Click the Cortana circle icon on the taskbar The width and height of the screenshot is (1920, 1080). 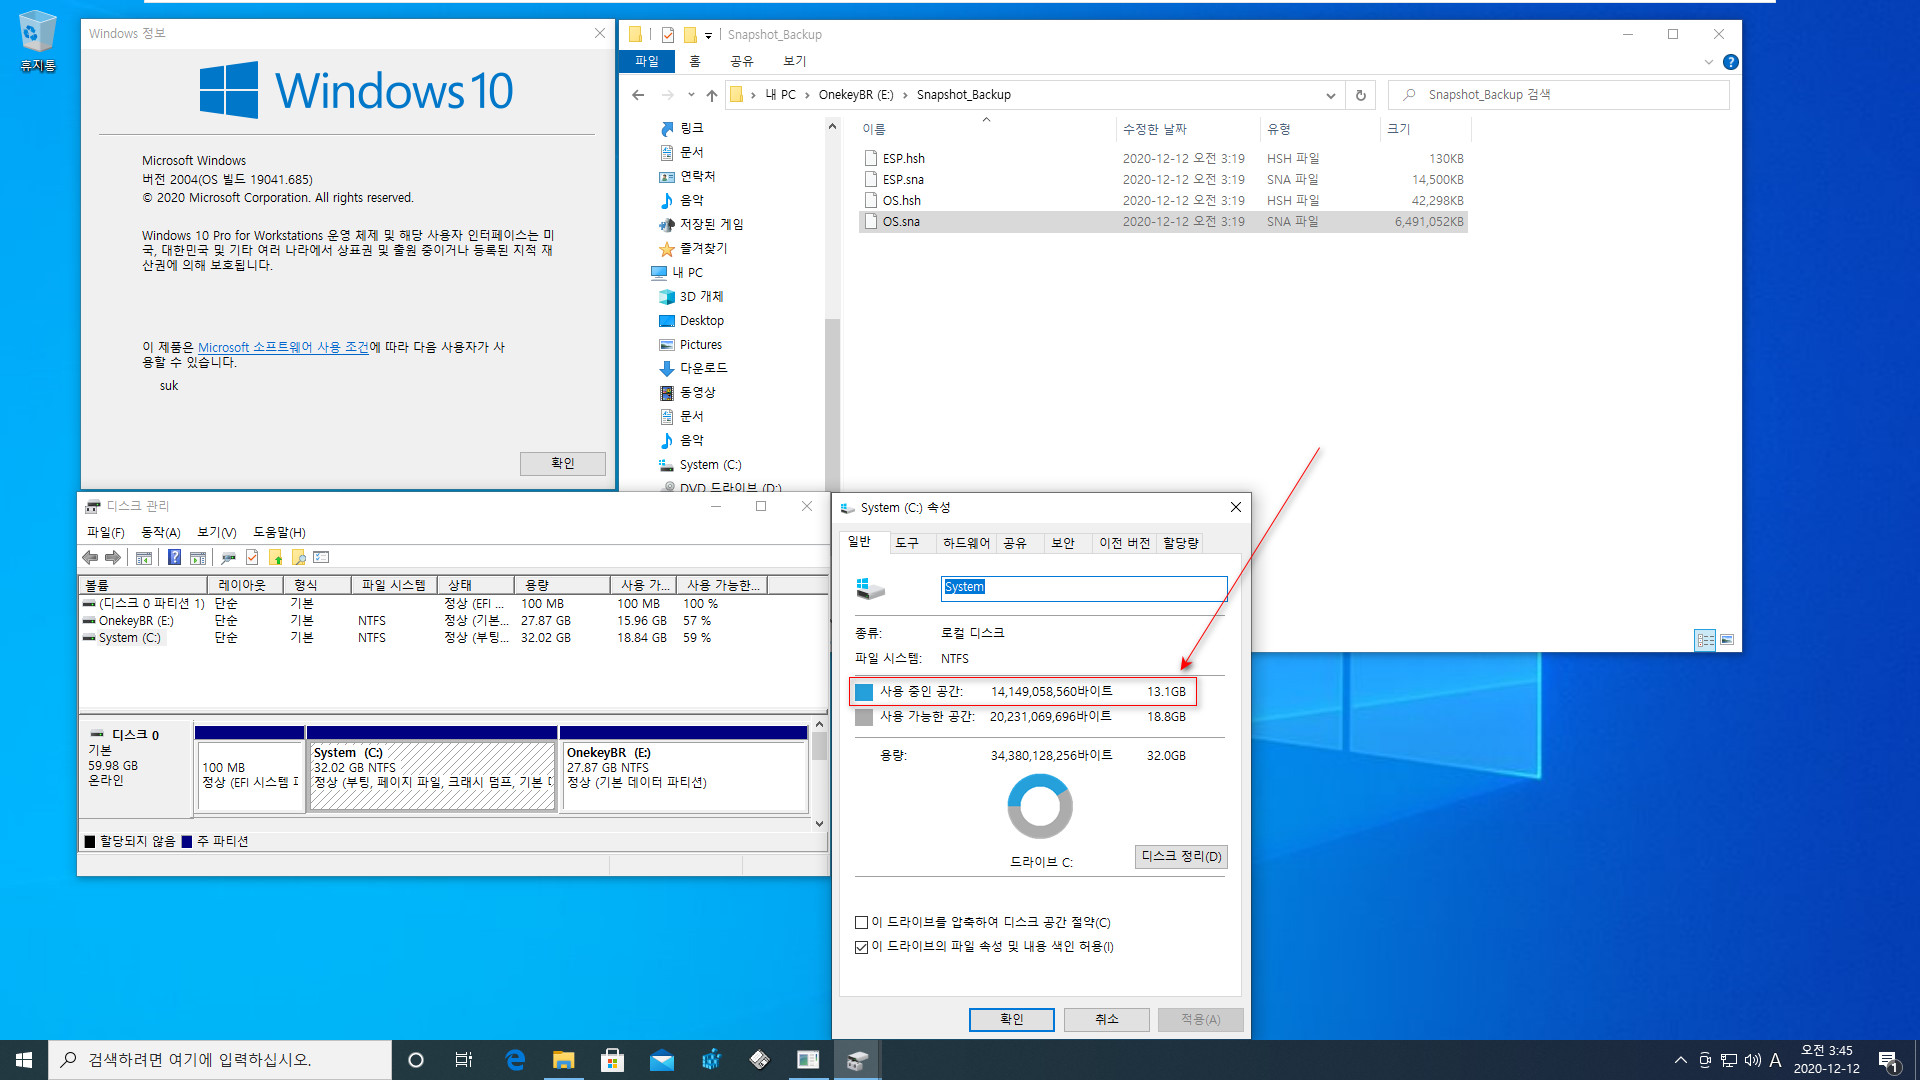coord(416,1060)
